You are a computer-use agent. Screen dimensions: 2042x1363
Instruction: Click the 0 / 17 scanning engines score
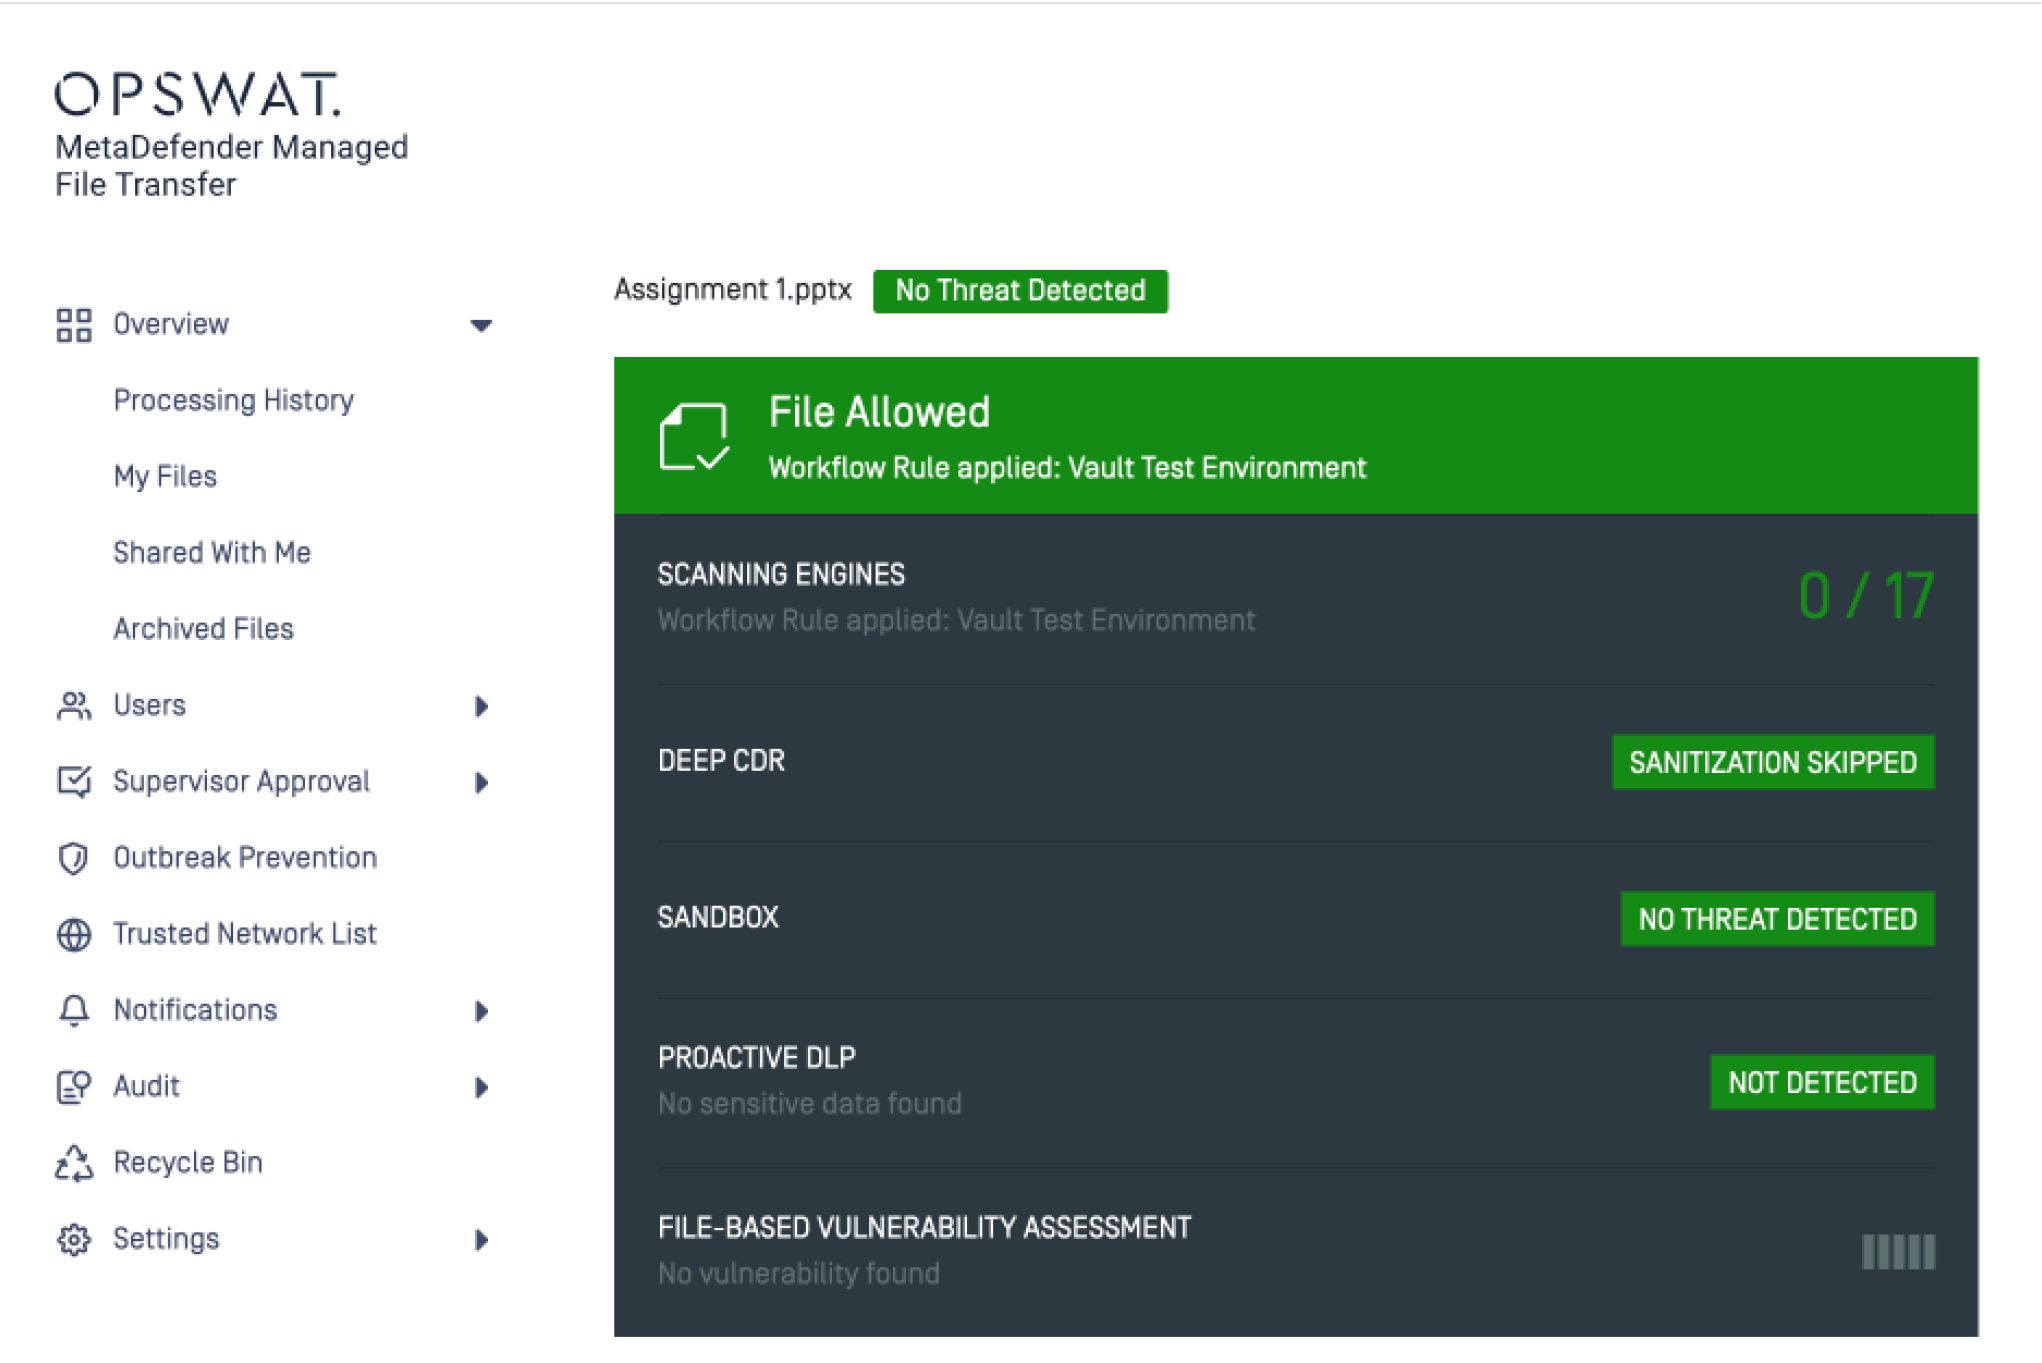pos(1866,596)
